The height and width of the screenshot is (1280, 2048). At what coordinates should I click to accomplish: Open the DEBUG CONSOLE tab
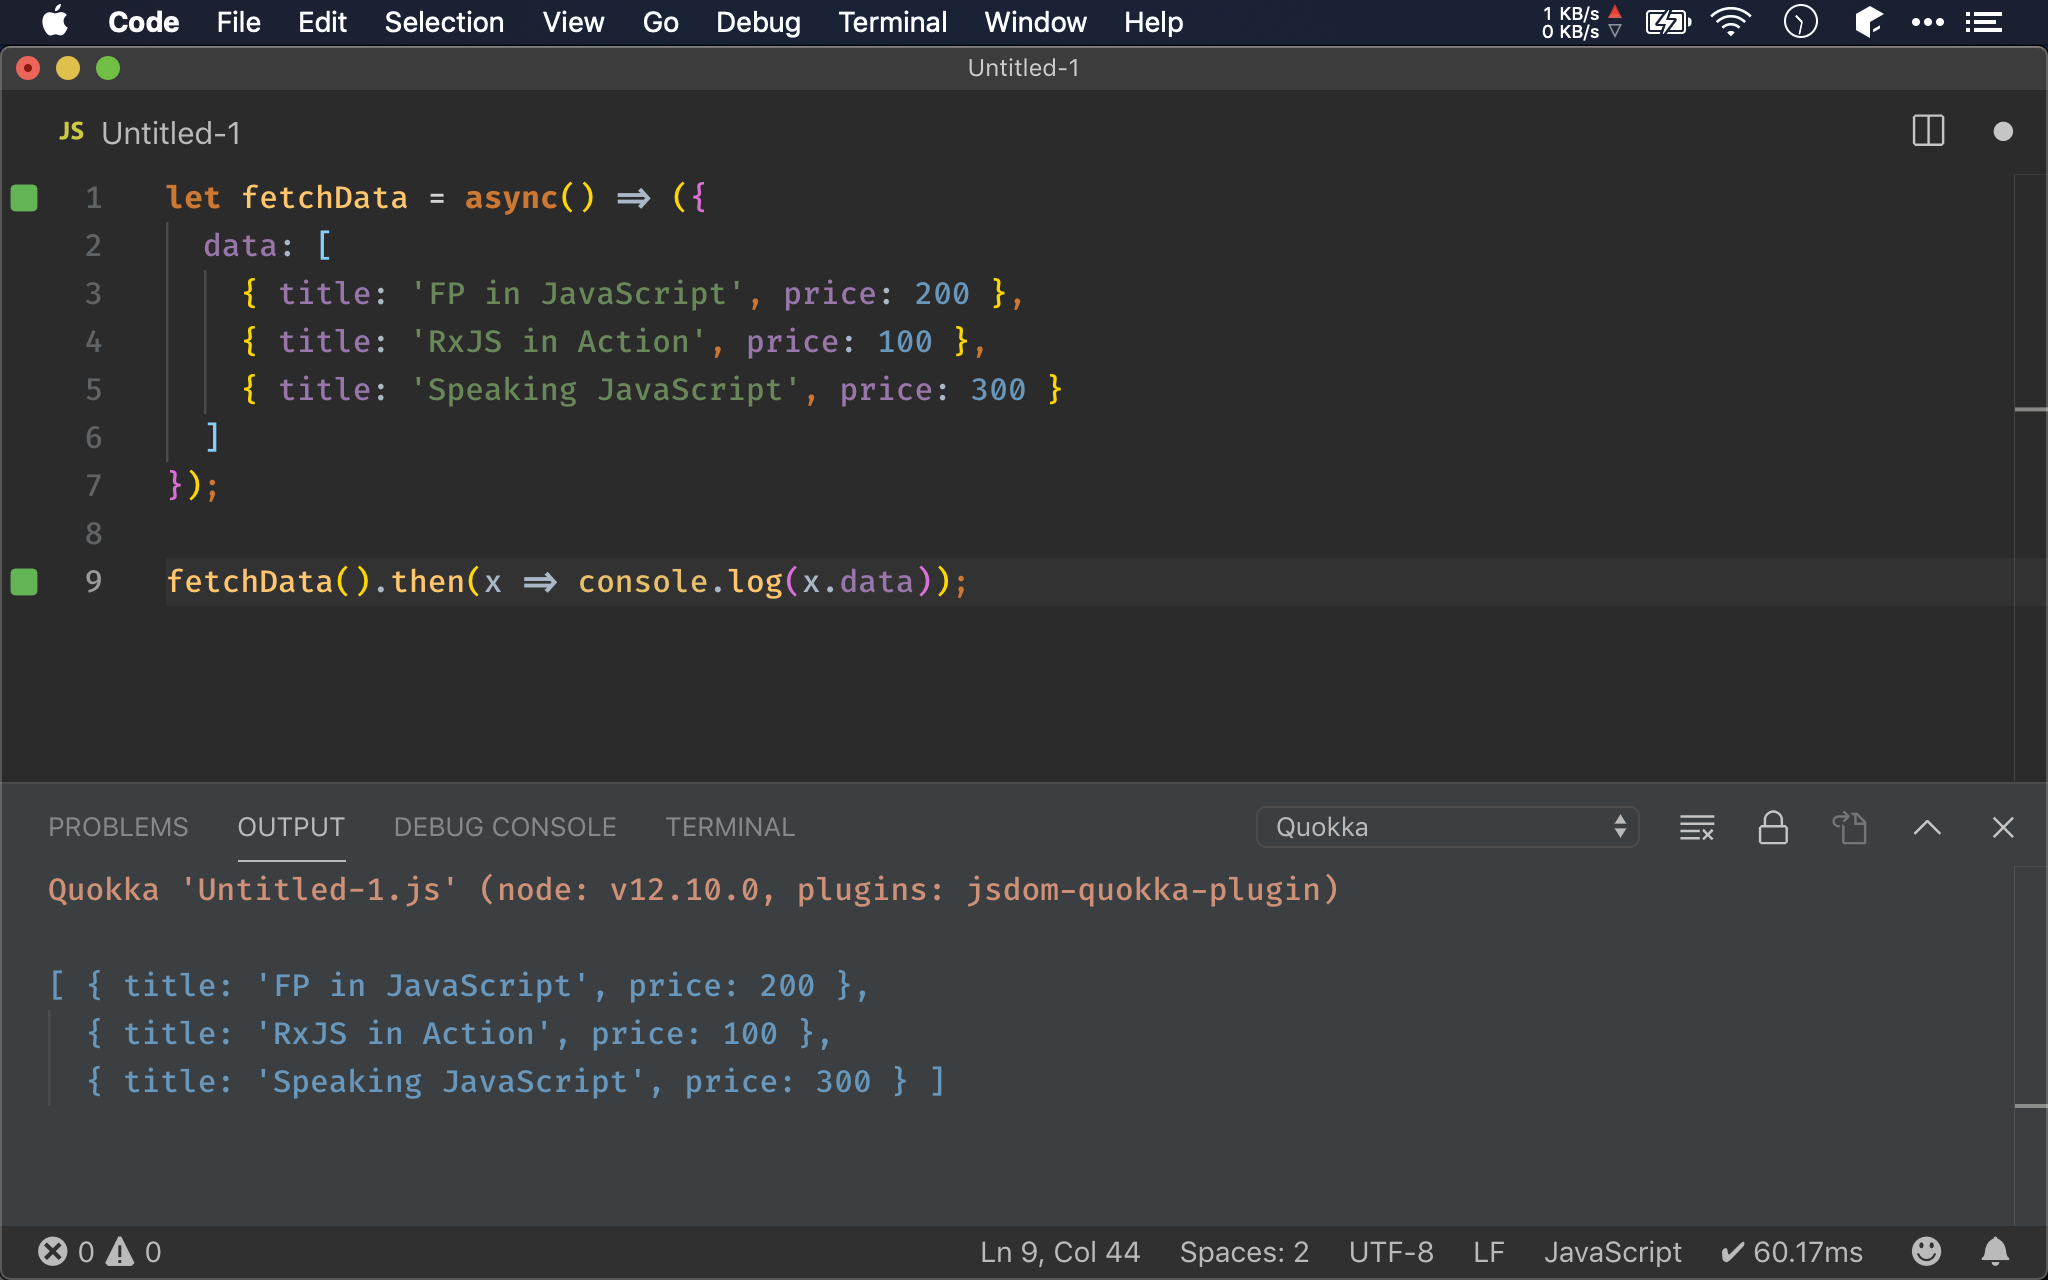click(x=505, y=828)
